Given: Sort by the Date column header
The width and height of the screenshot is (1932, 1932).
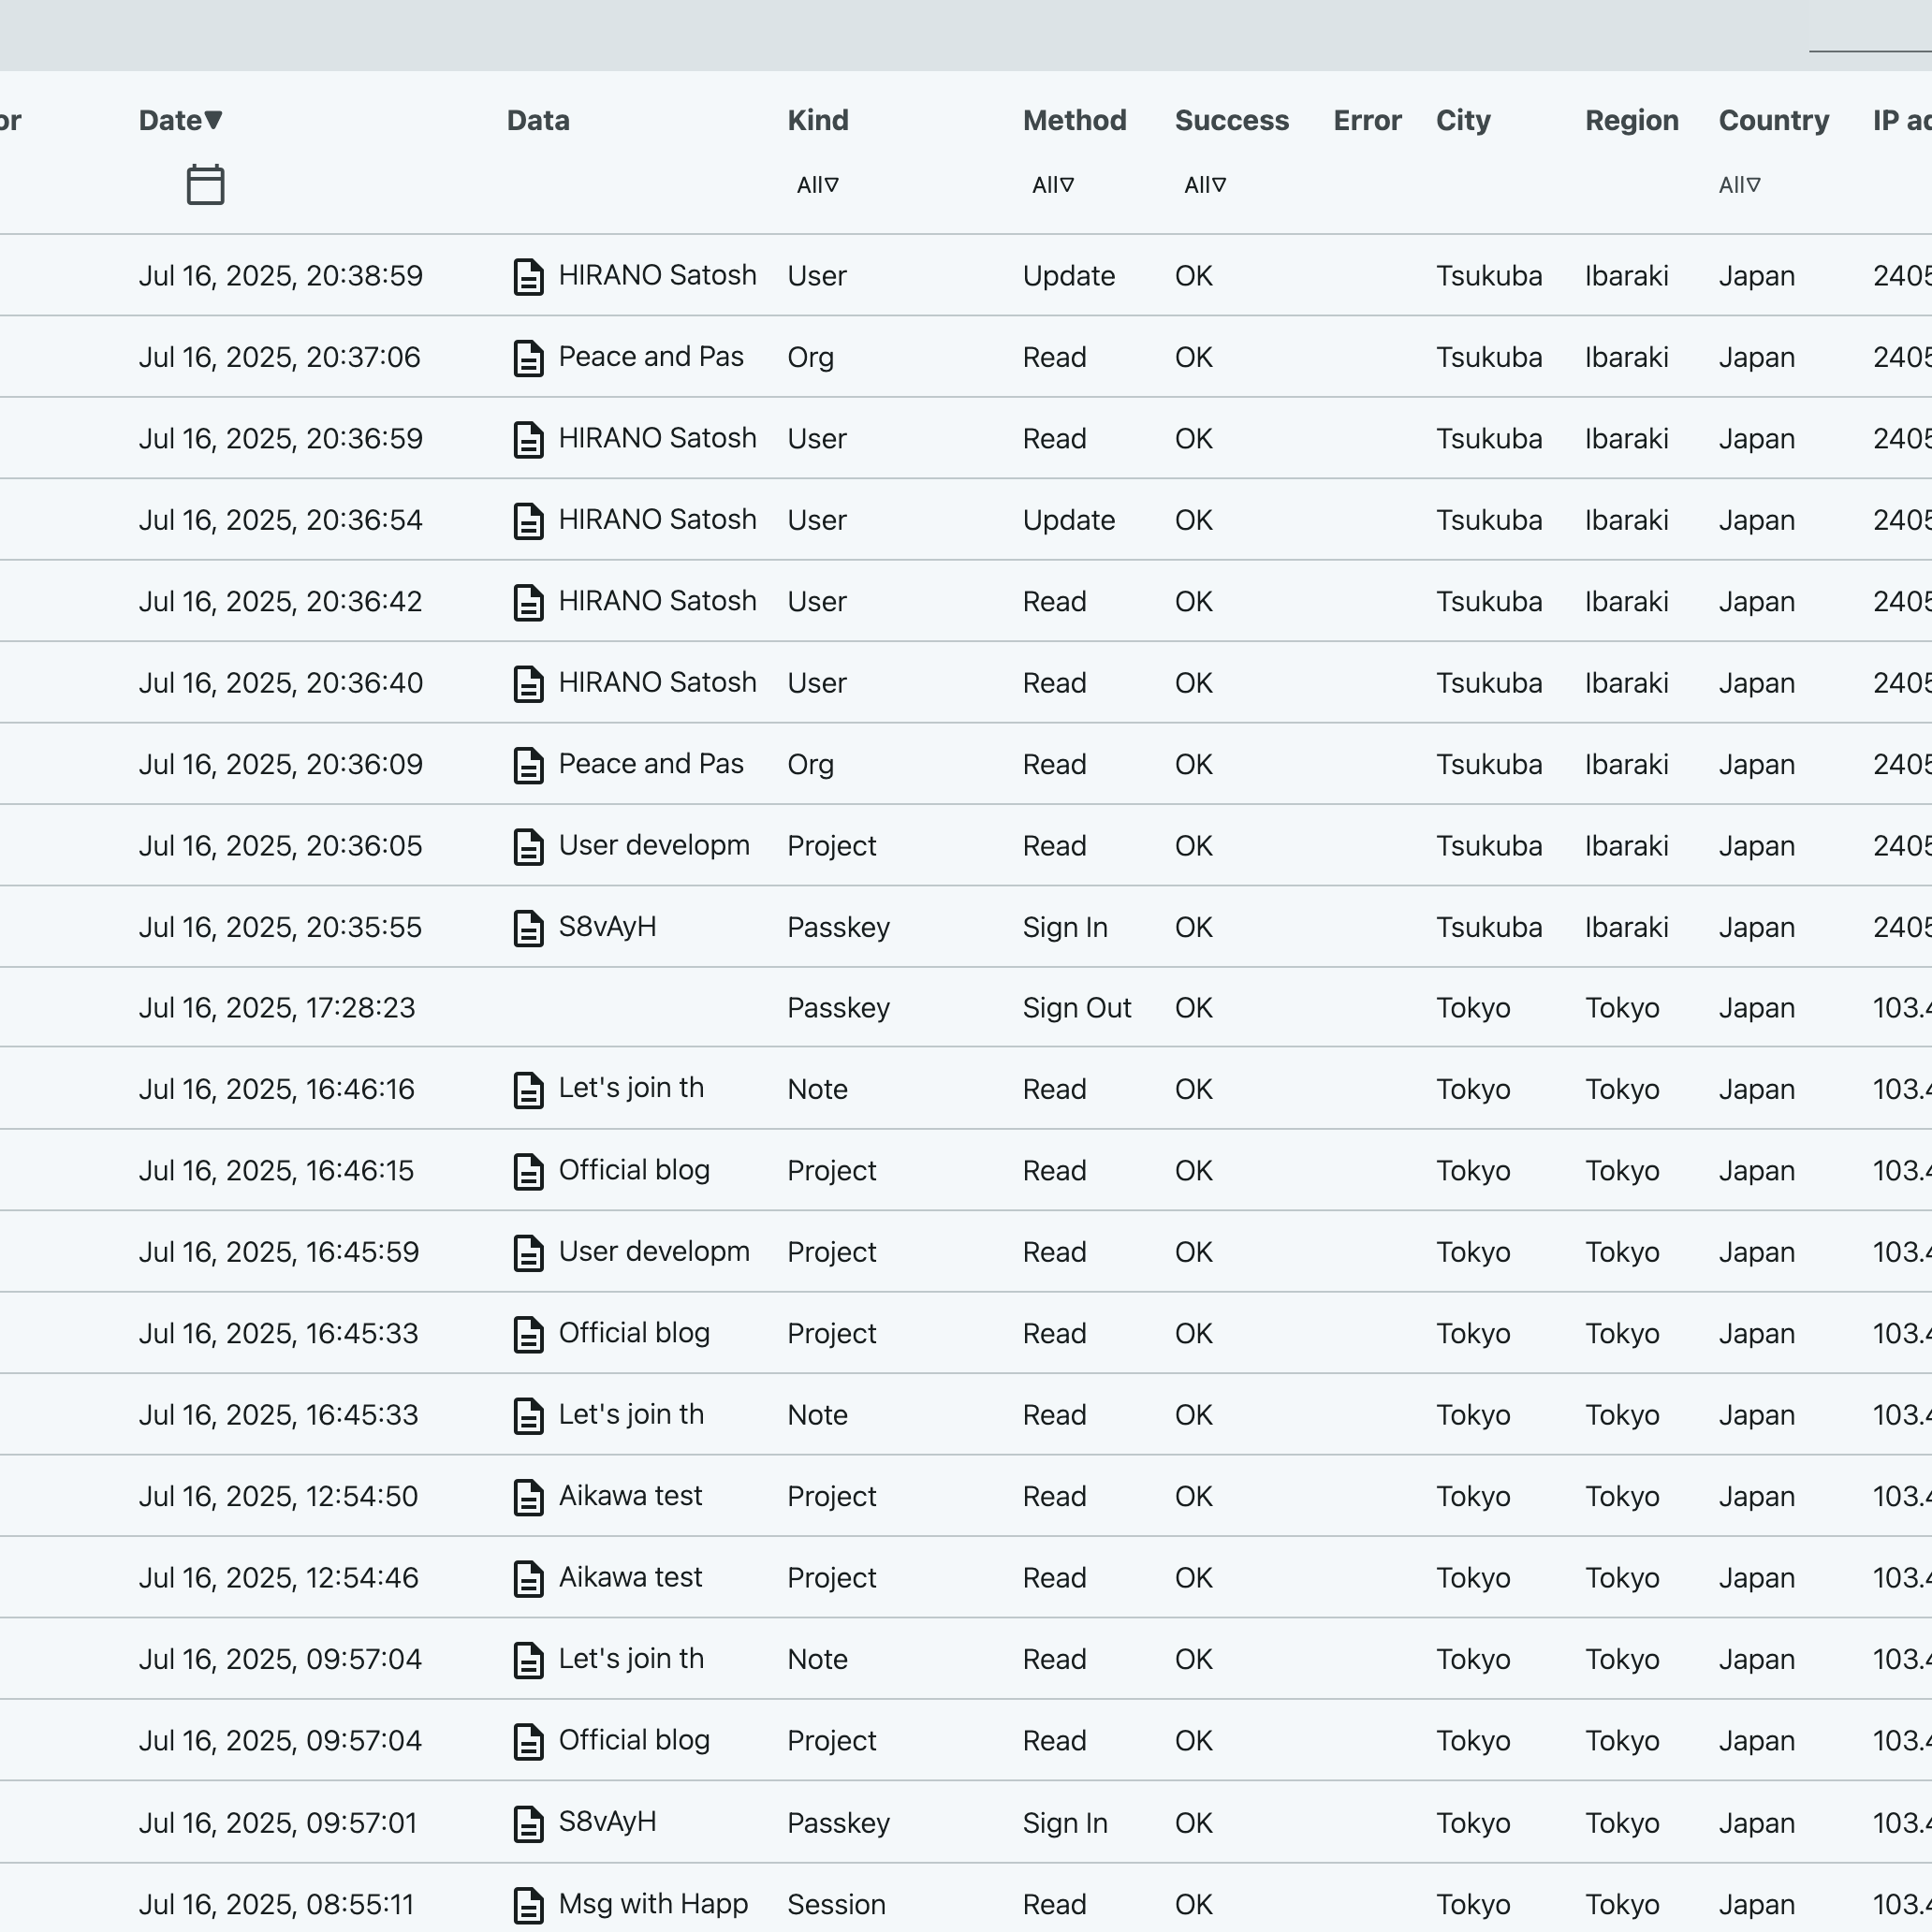Looking at the screenshot, I should (180, 120).
